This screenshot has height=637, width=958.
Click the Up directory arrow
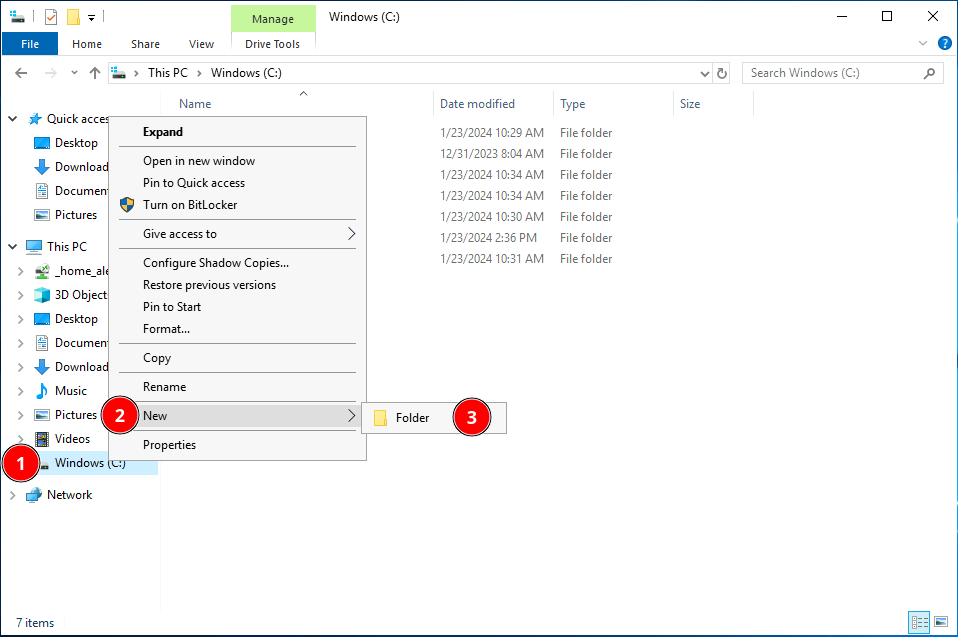95,73
